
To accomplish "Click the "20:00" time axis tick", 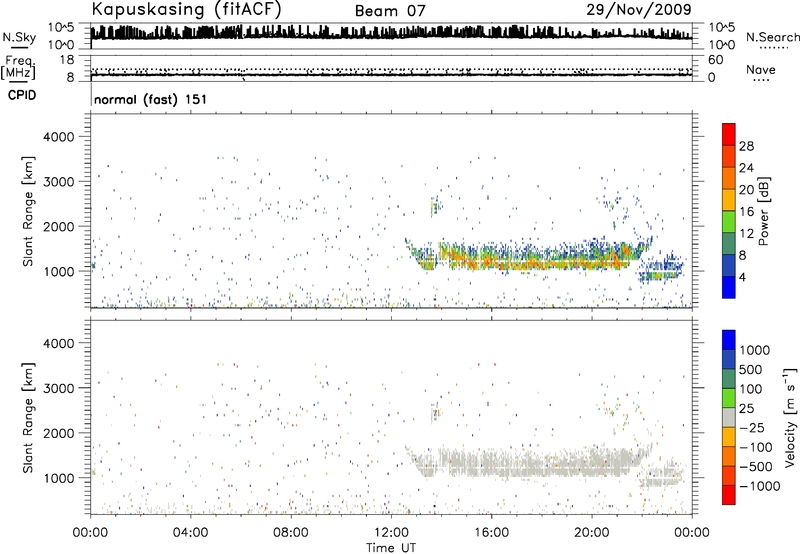I will pyautogui.click(x=592, y=533).
